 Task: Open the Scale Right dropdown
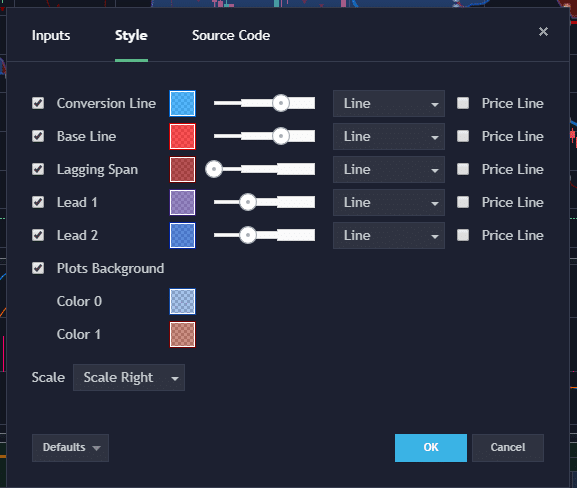129,378
